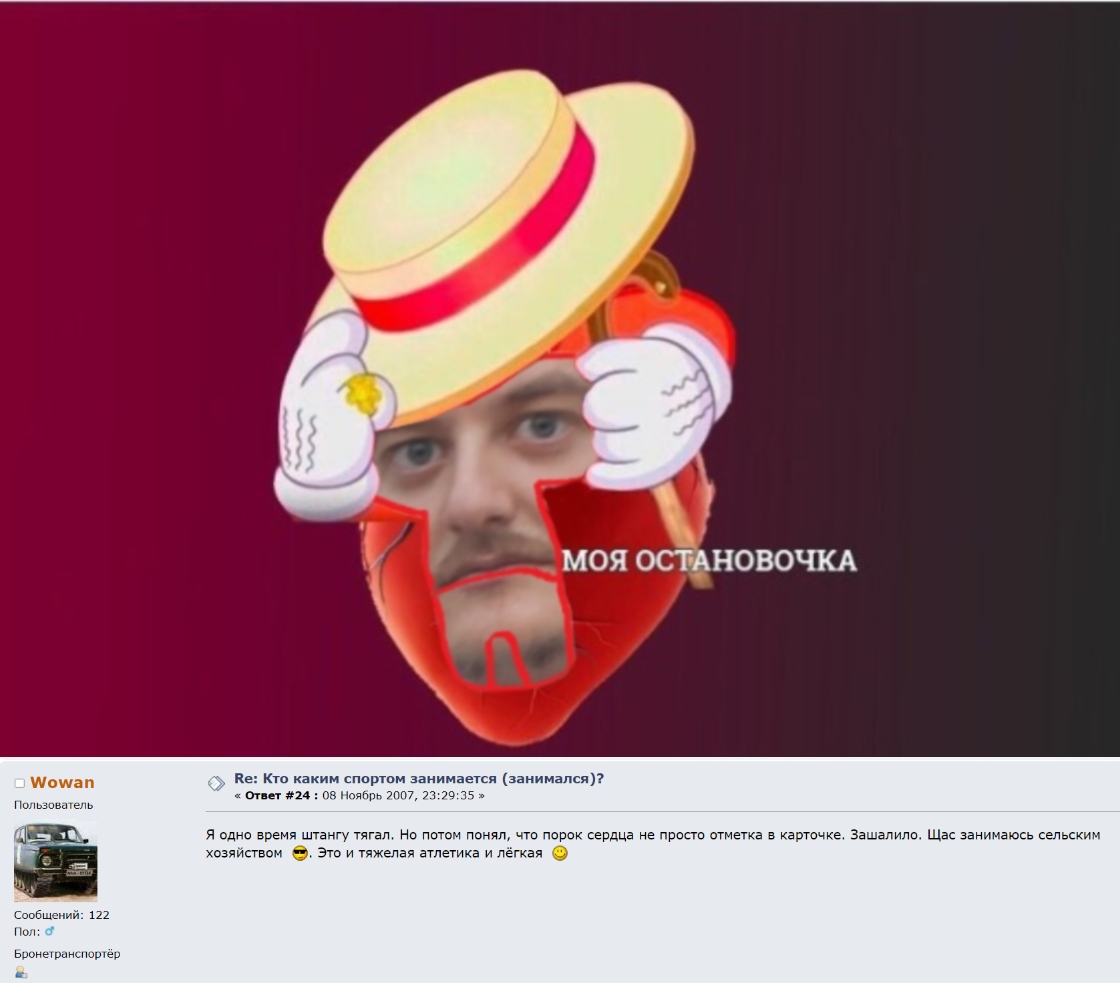The height and width of the screenshot is (983, 1120).
Task: Click the yellow smiley ending the post
Action: point(560,853)
